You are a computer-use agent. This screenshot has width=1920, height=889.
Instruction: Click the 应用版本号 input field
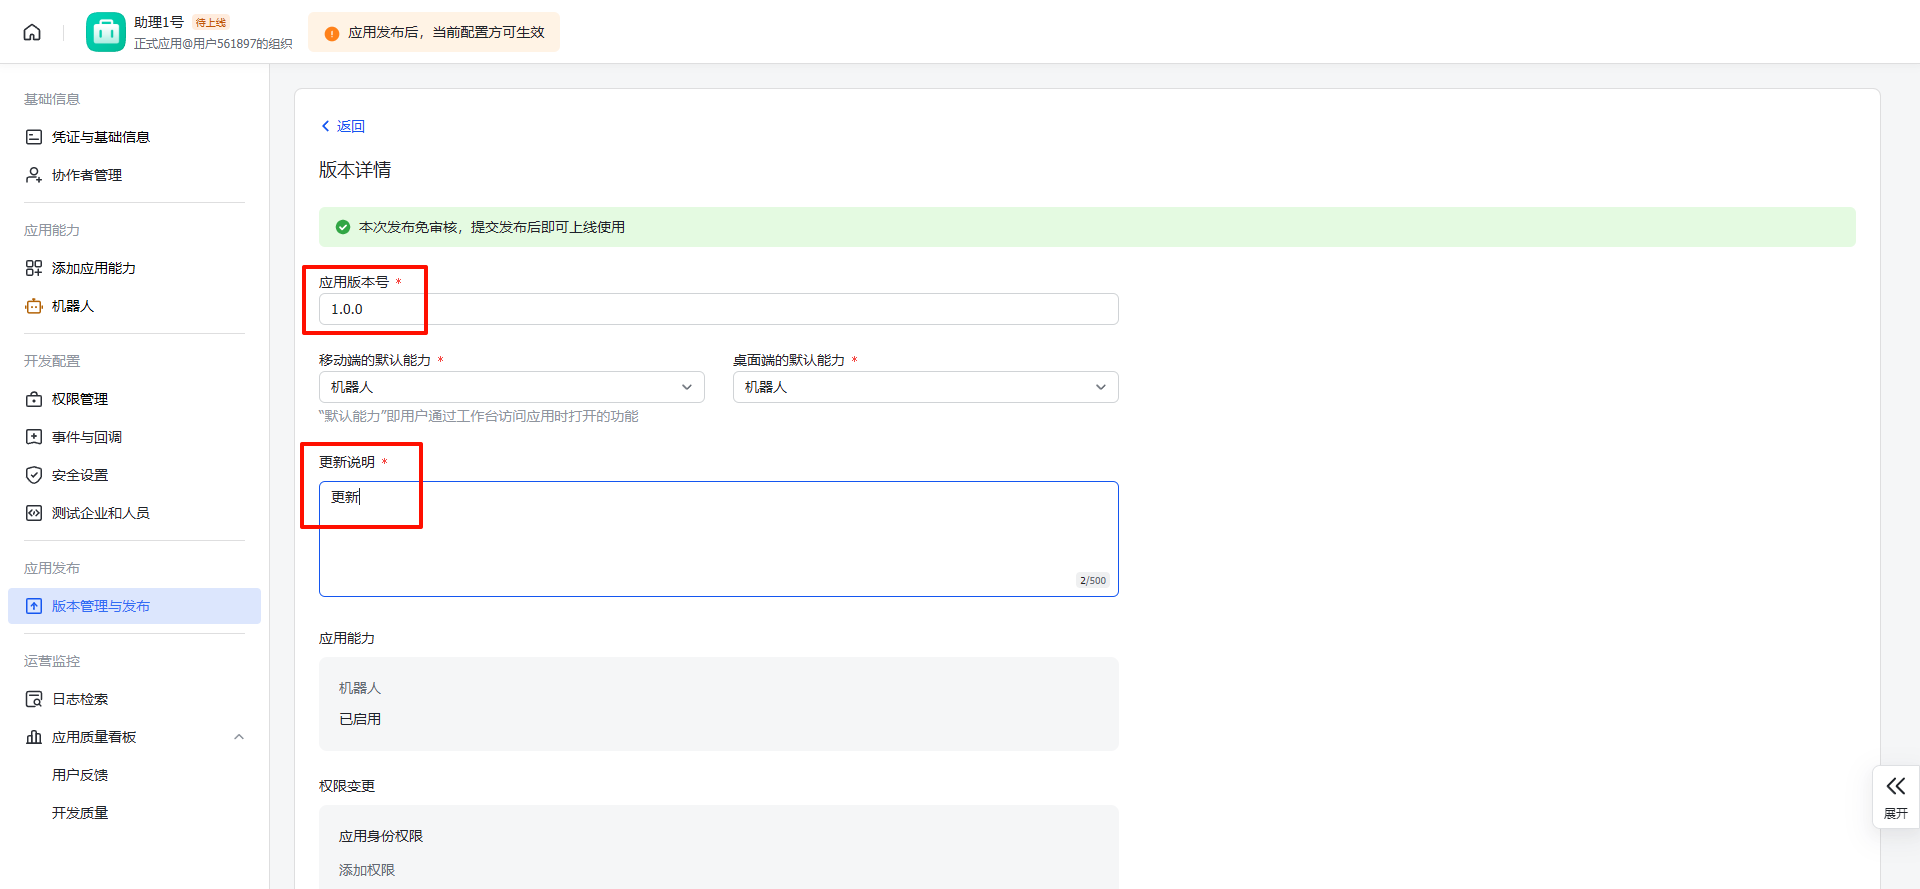coord(718,309)
